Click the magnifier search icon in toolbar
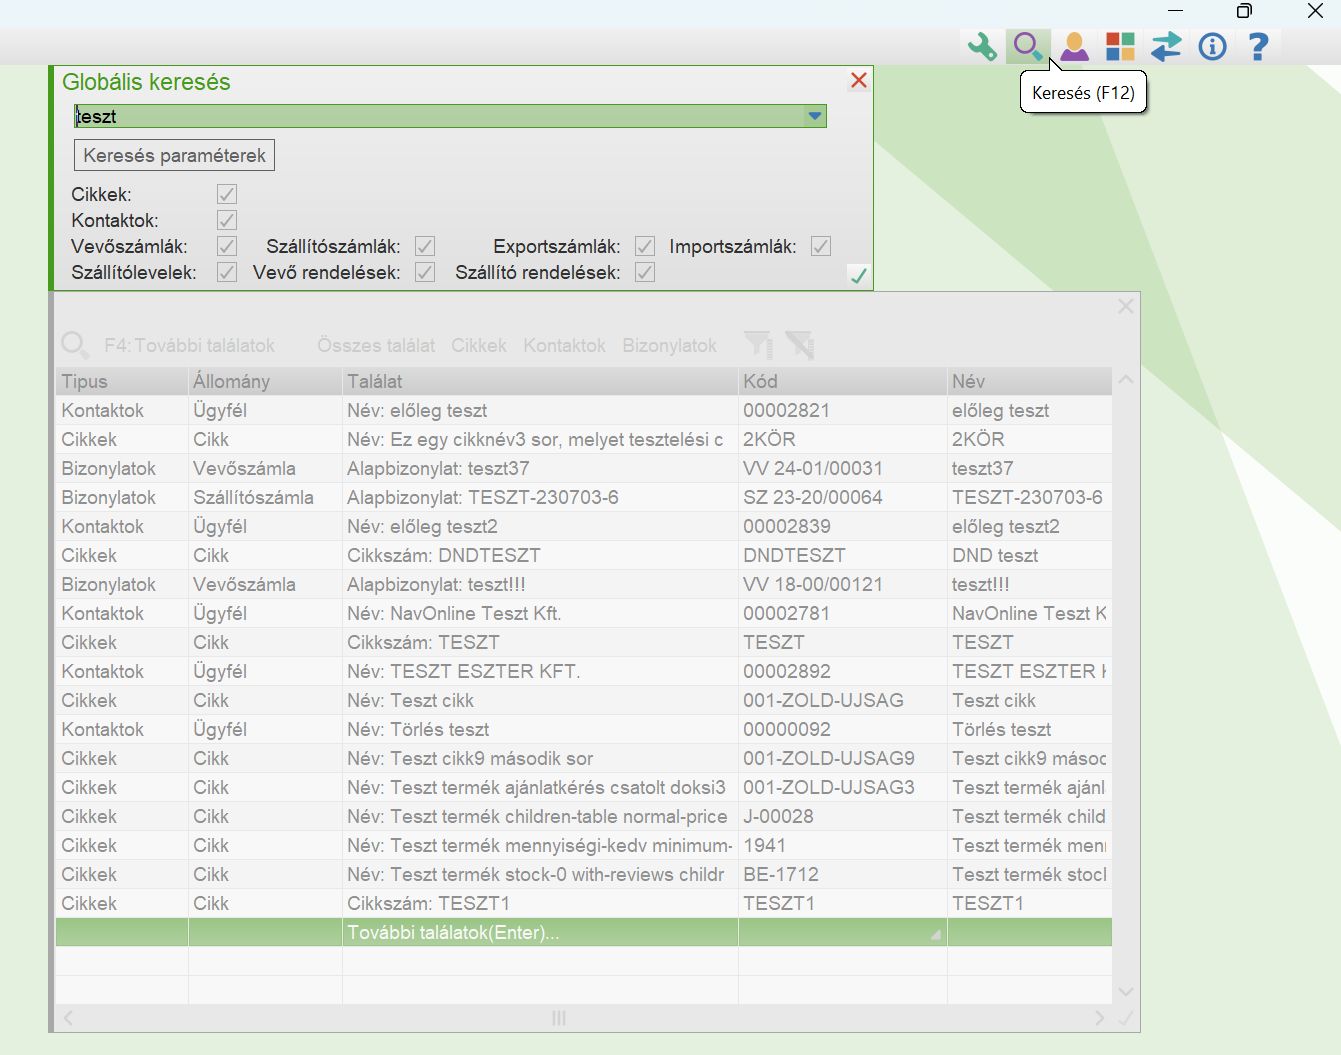The height and width of the screenshot is (1055, 1341). click(1027, 46)
